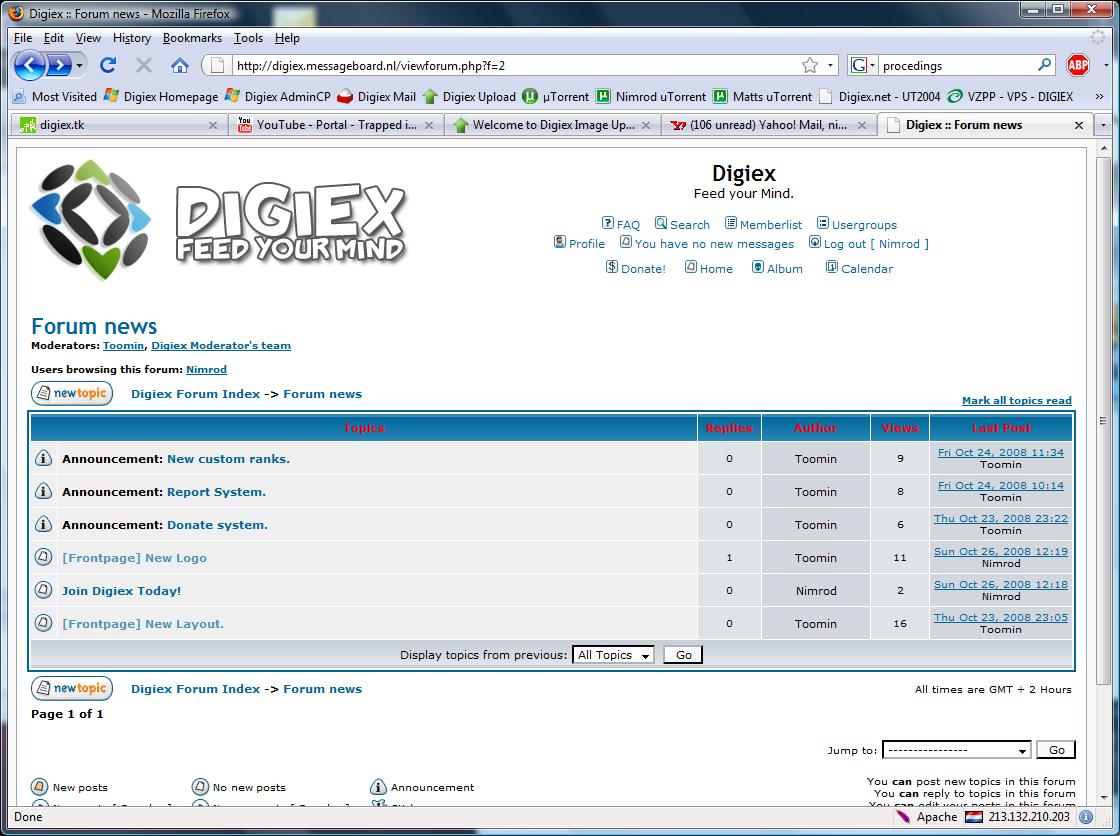Click the Stop loading X icon

pos(144,66)
